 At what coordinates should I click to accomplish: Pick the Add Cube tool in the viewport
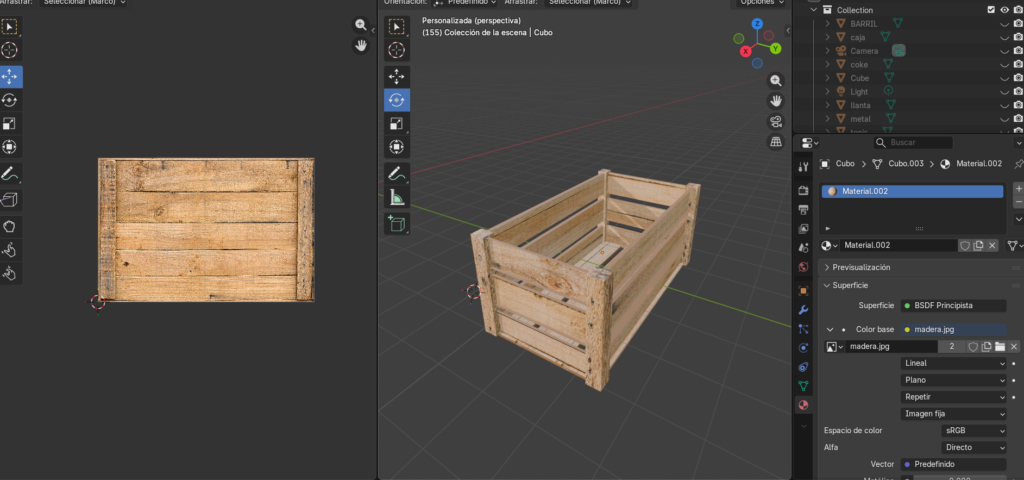397,223
